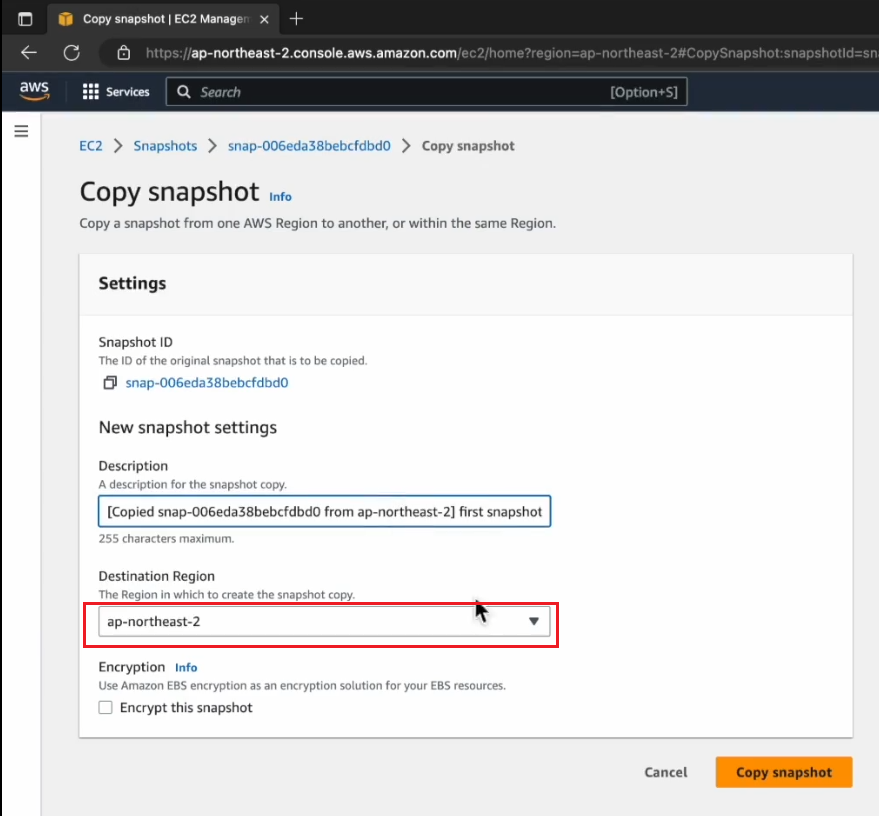Click the New snapshot settings heading
This screenshot has height=816, width=879.
(x=188, y=428)
